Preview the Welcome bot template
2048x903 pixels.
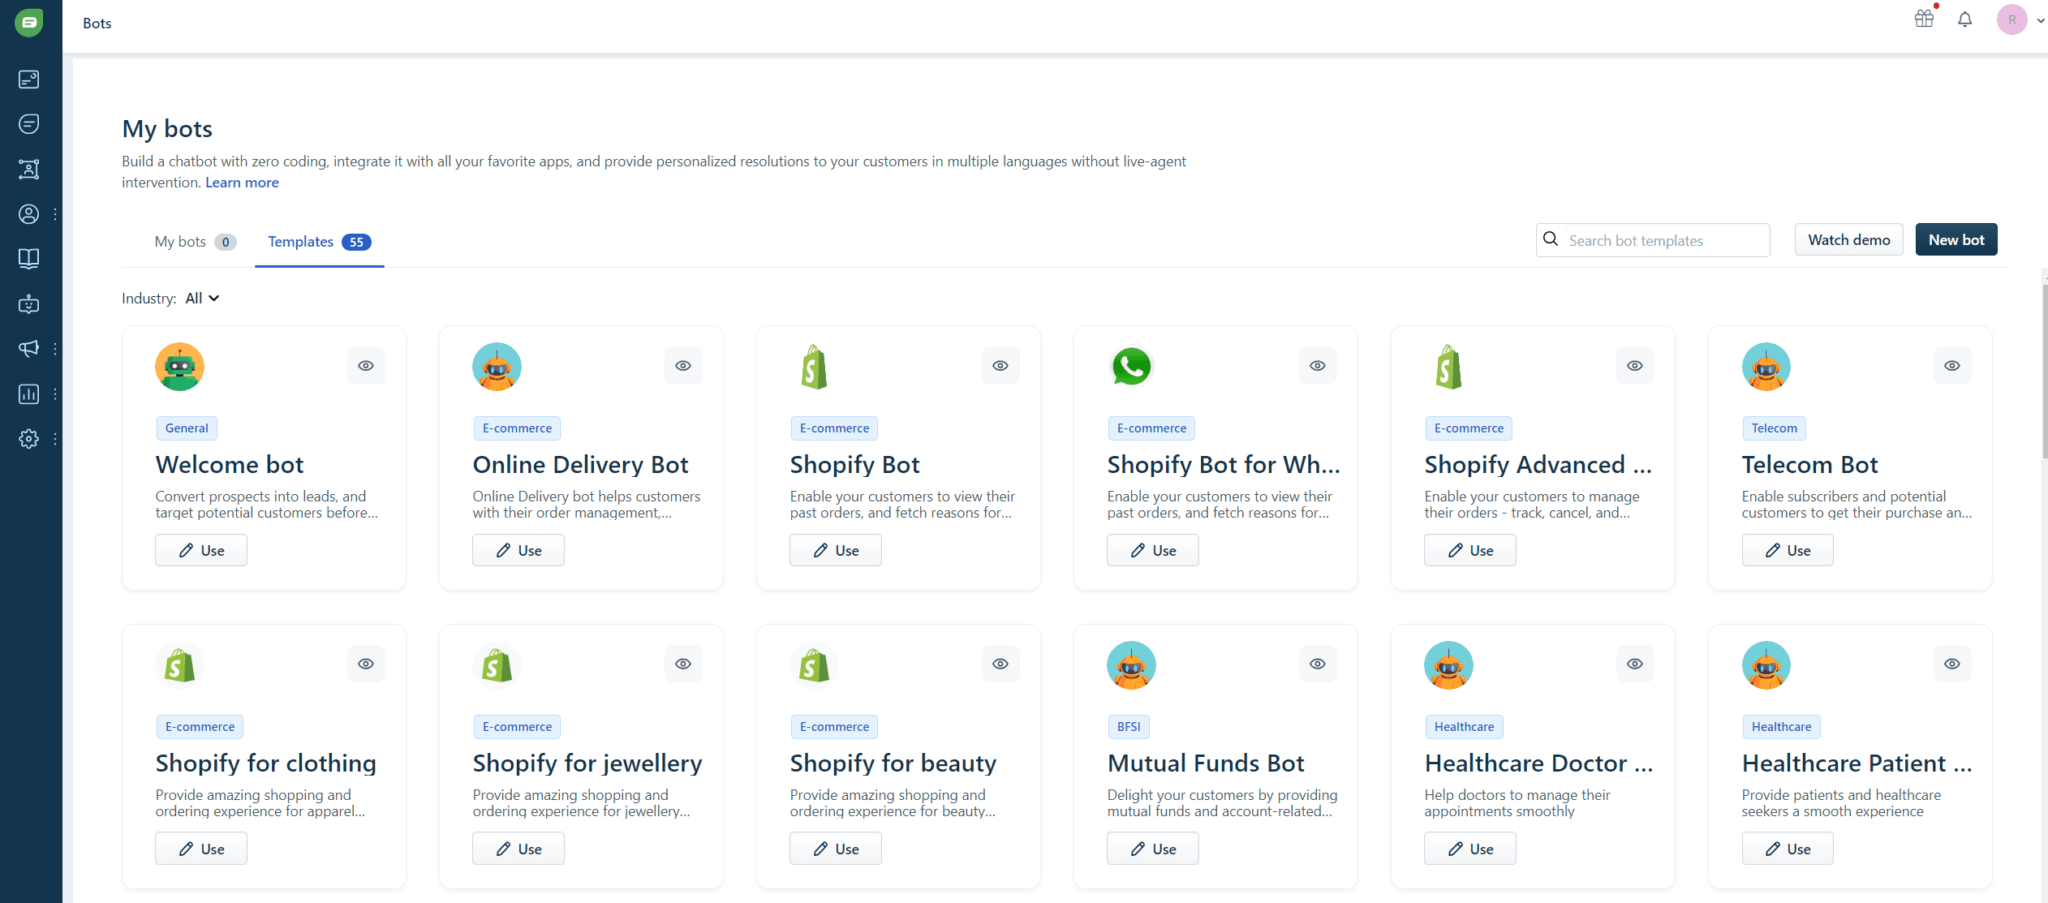click(x=365, y=365)
